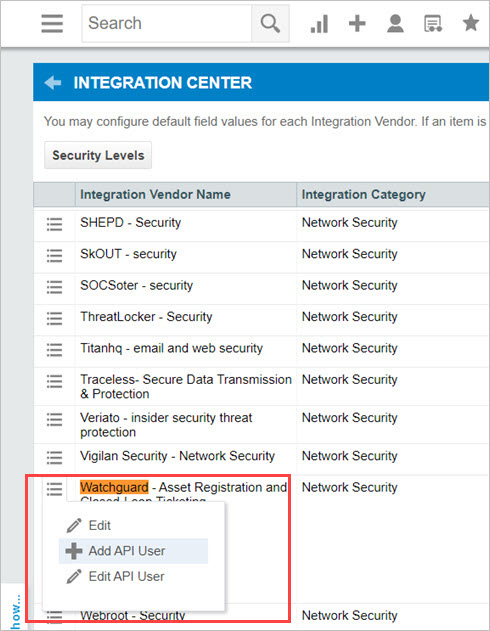Open context menu icon for Traceless row
The height and width of the screenshot is (631, 490).
(x=54, y=381)
